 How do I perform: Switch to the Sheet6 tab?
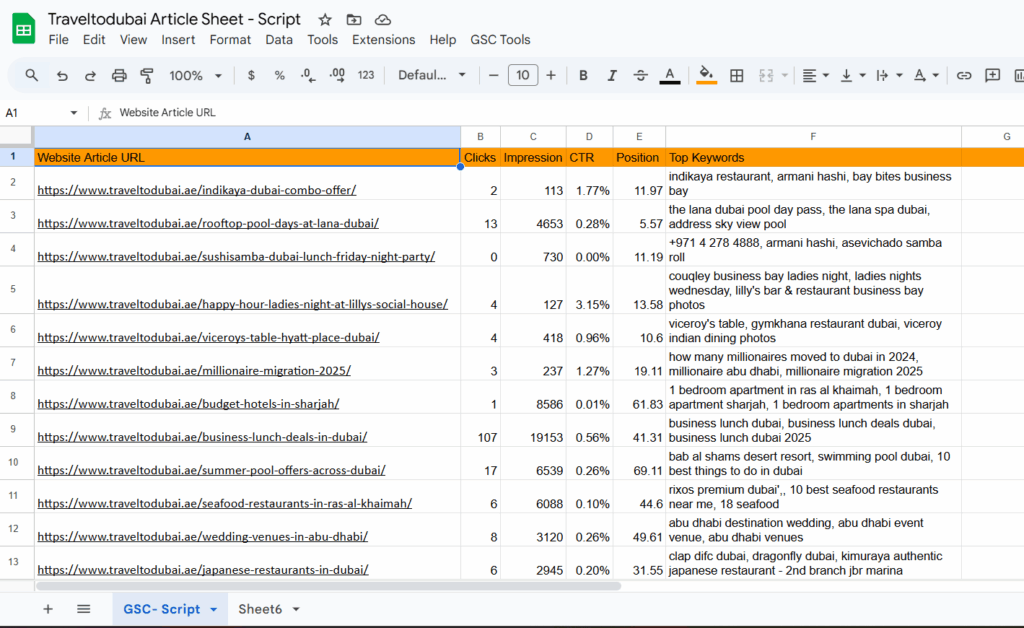[259, 609]
